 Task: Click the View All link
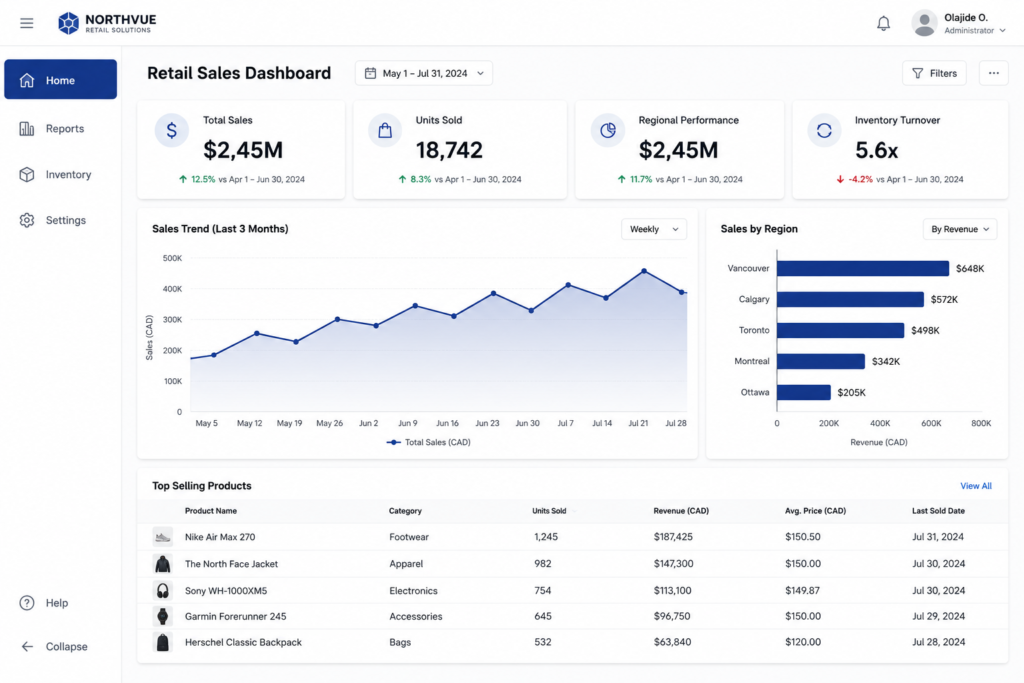pyautogui.click(x=976, y=486)
